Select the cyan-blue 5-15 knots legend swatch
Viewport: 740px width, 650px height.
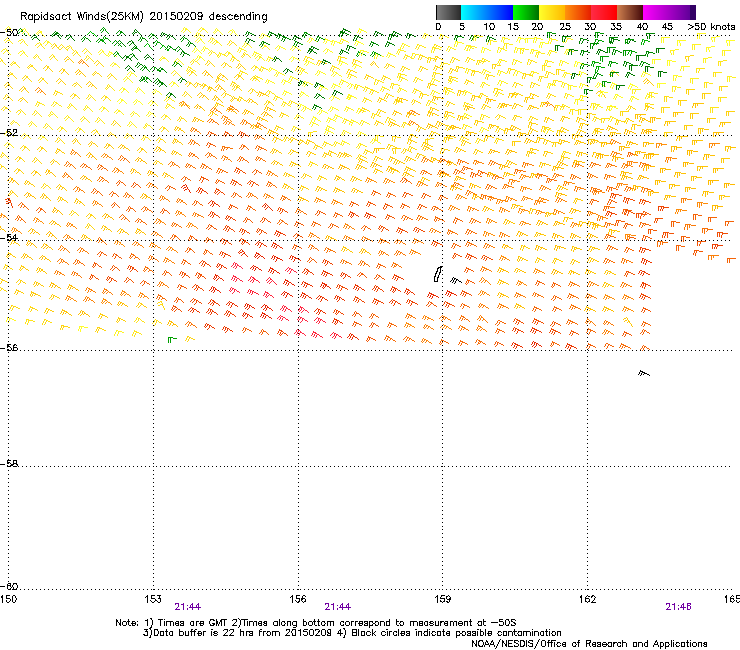487,12
